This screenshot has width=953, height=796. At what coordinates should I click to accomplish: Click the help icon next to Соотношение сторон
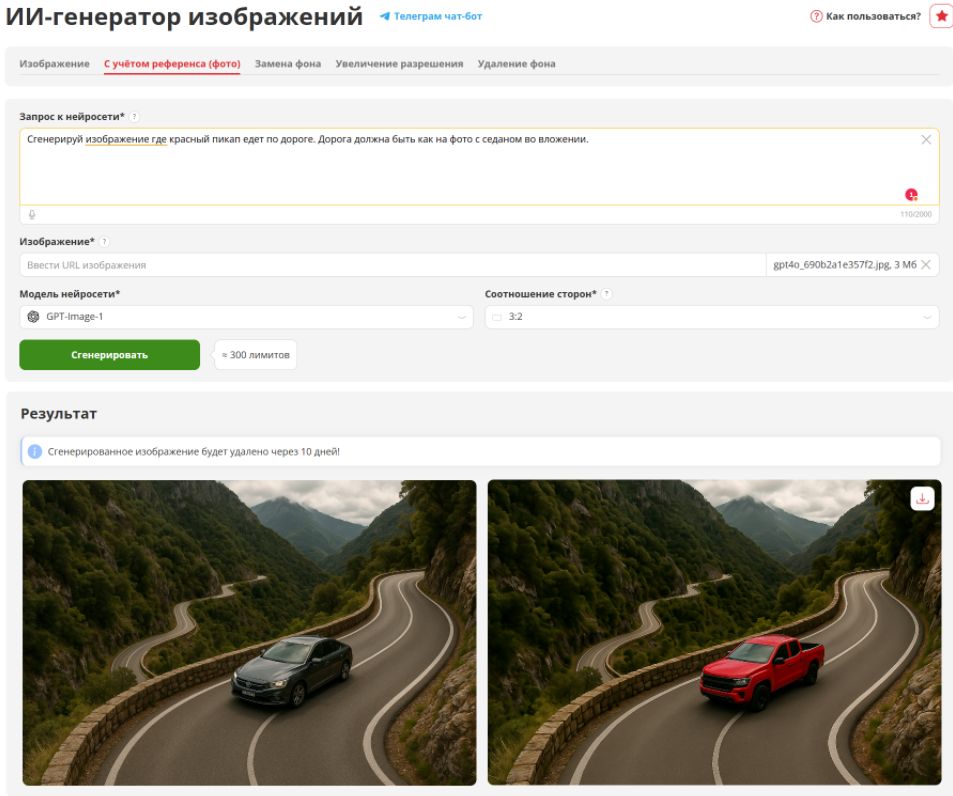coord(606,294)
